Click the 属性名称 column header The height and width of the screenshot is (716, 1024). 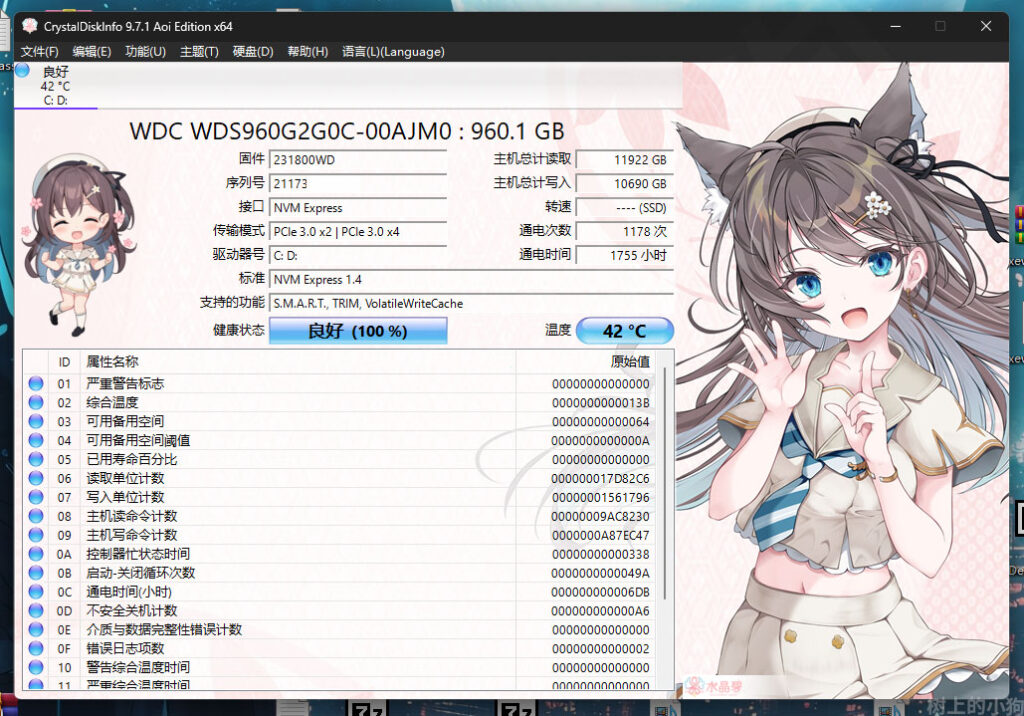[x=298, y=362]
